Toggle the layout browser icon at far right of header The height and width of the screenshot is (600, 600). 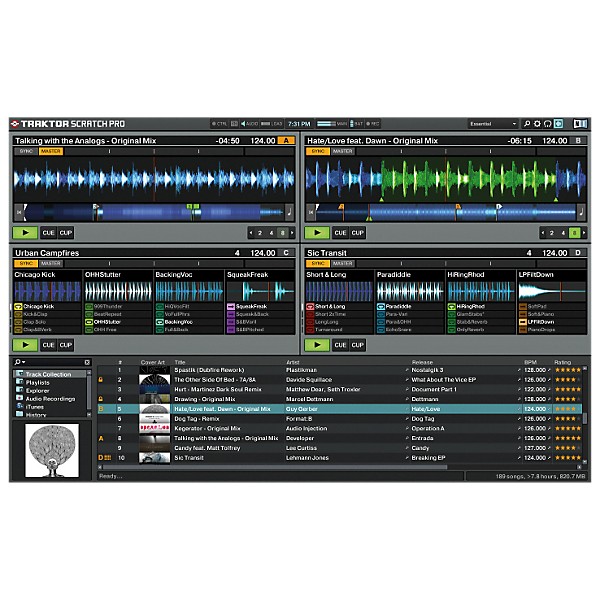point(580,124)
